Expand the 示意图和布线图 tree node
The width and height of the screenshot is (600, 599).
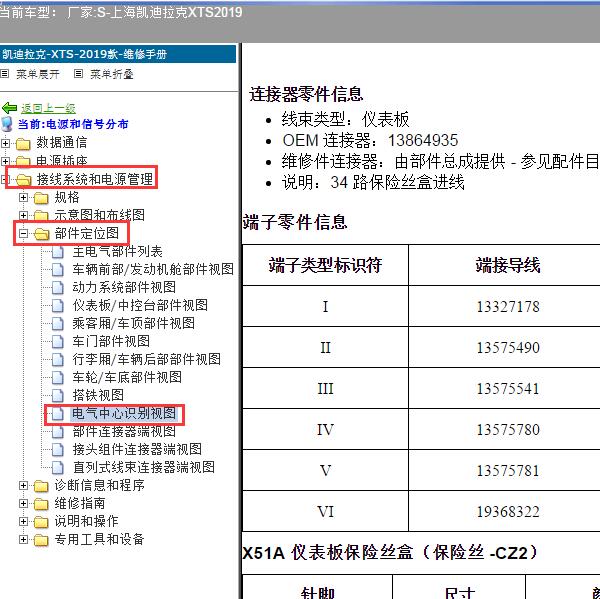(x=23, y=215)
